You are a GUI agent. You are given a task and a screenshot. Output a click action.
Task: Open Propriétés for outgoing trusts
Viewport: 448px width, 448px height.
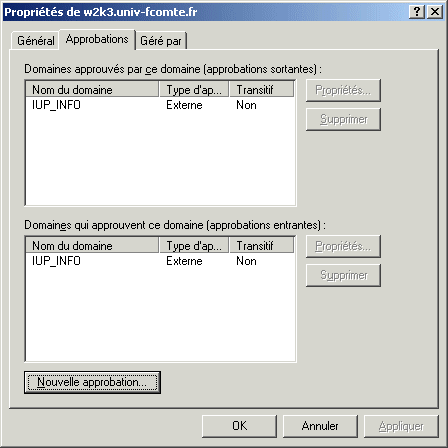[343, 90]
